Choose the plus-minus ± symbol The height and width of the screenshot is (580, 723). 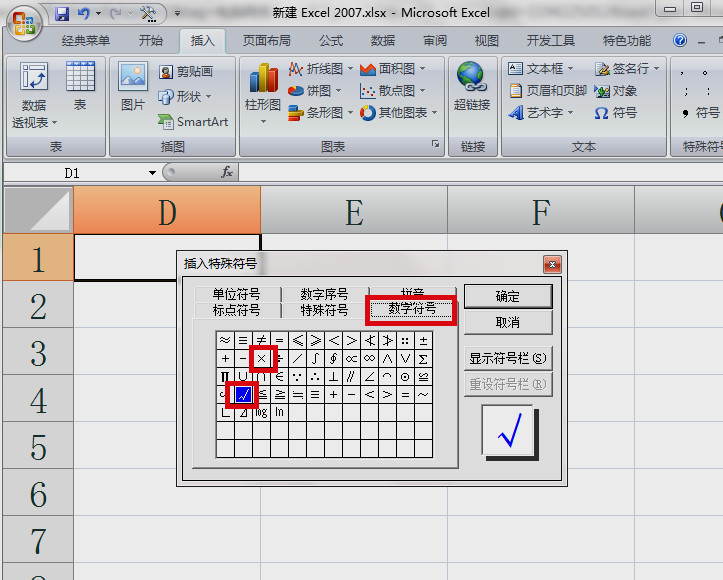pos(423,340)
